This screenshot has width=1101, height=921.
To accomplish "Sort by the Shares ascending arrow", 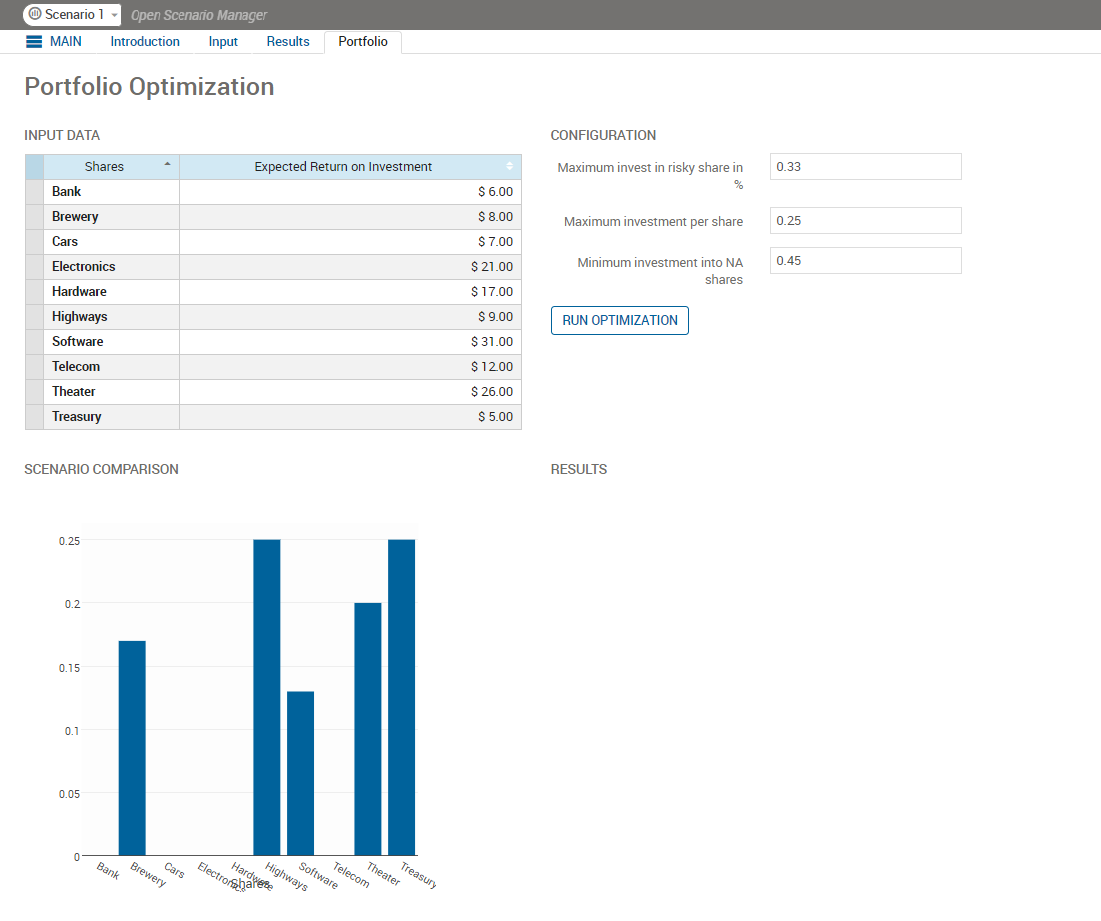I will pyautogui.click(x=167, y=164).
